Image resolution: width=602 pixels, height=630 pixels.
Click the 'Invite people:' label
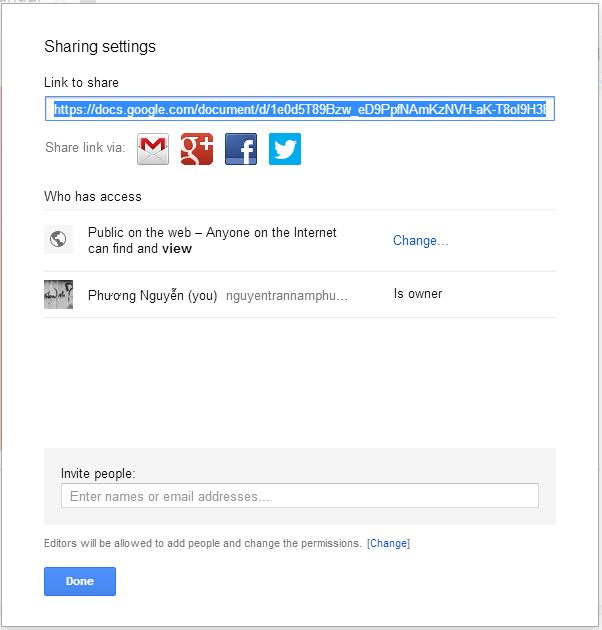[98, 473]
